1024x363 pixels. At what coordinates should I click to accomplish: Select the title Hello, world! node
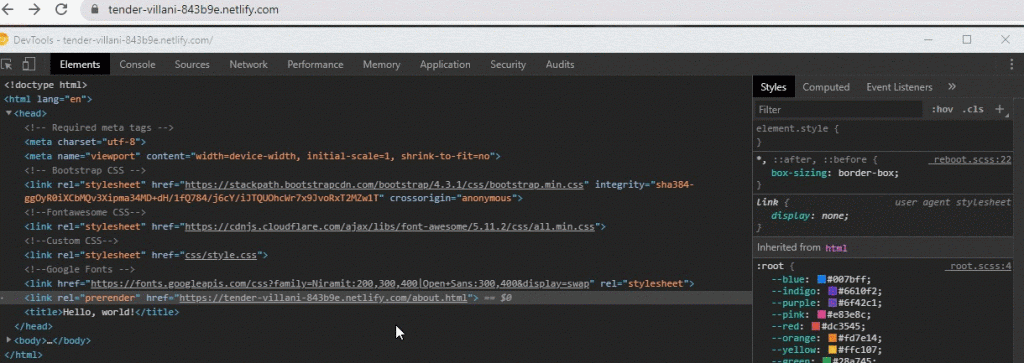(102, 312)
